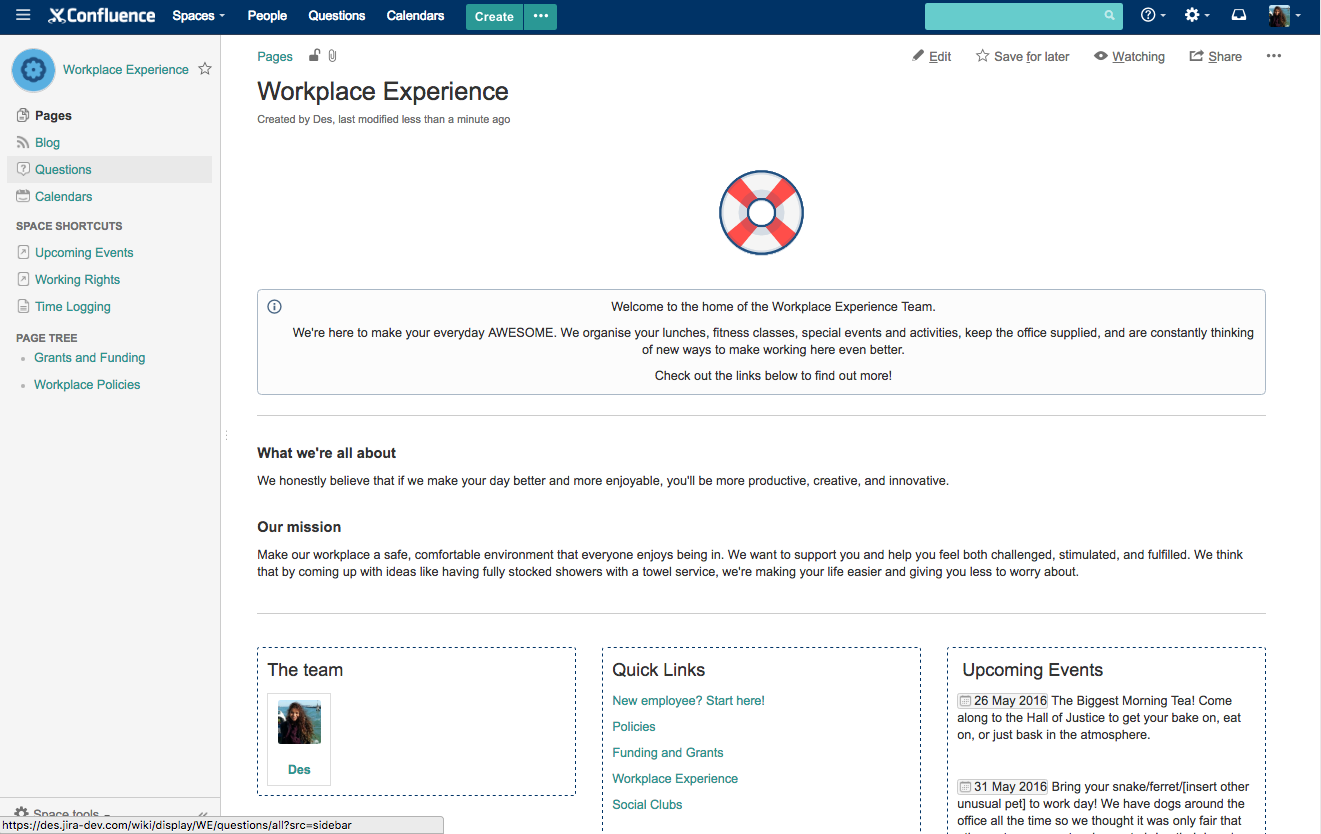This screenshot has height=834, width=1321.
Task: Click the ellipsis button beside Create
Action: pos(540,16)
